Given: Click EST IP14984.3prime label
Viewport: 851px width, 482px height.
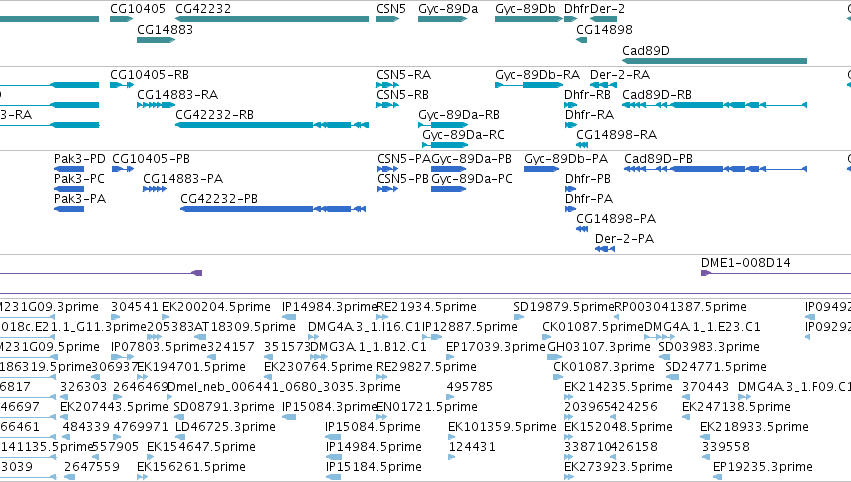Looking at the screenshot, I should coord(329,307).
